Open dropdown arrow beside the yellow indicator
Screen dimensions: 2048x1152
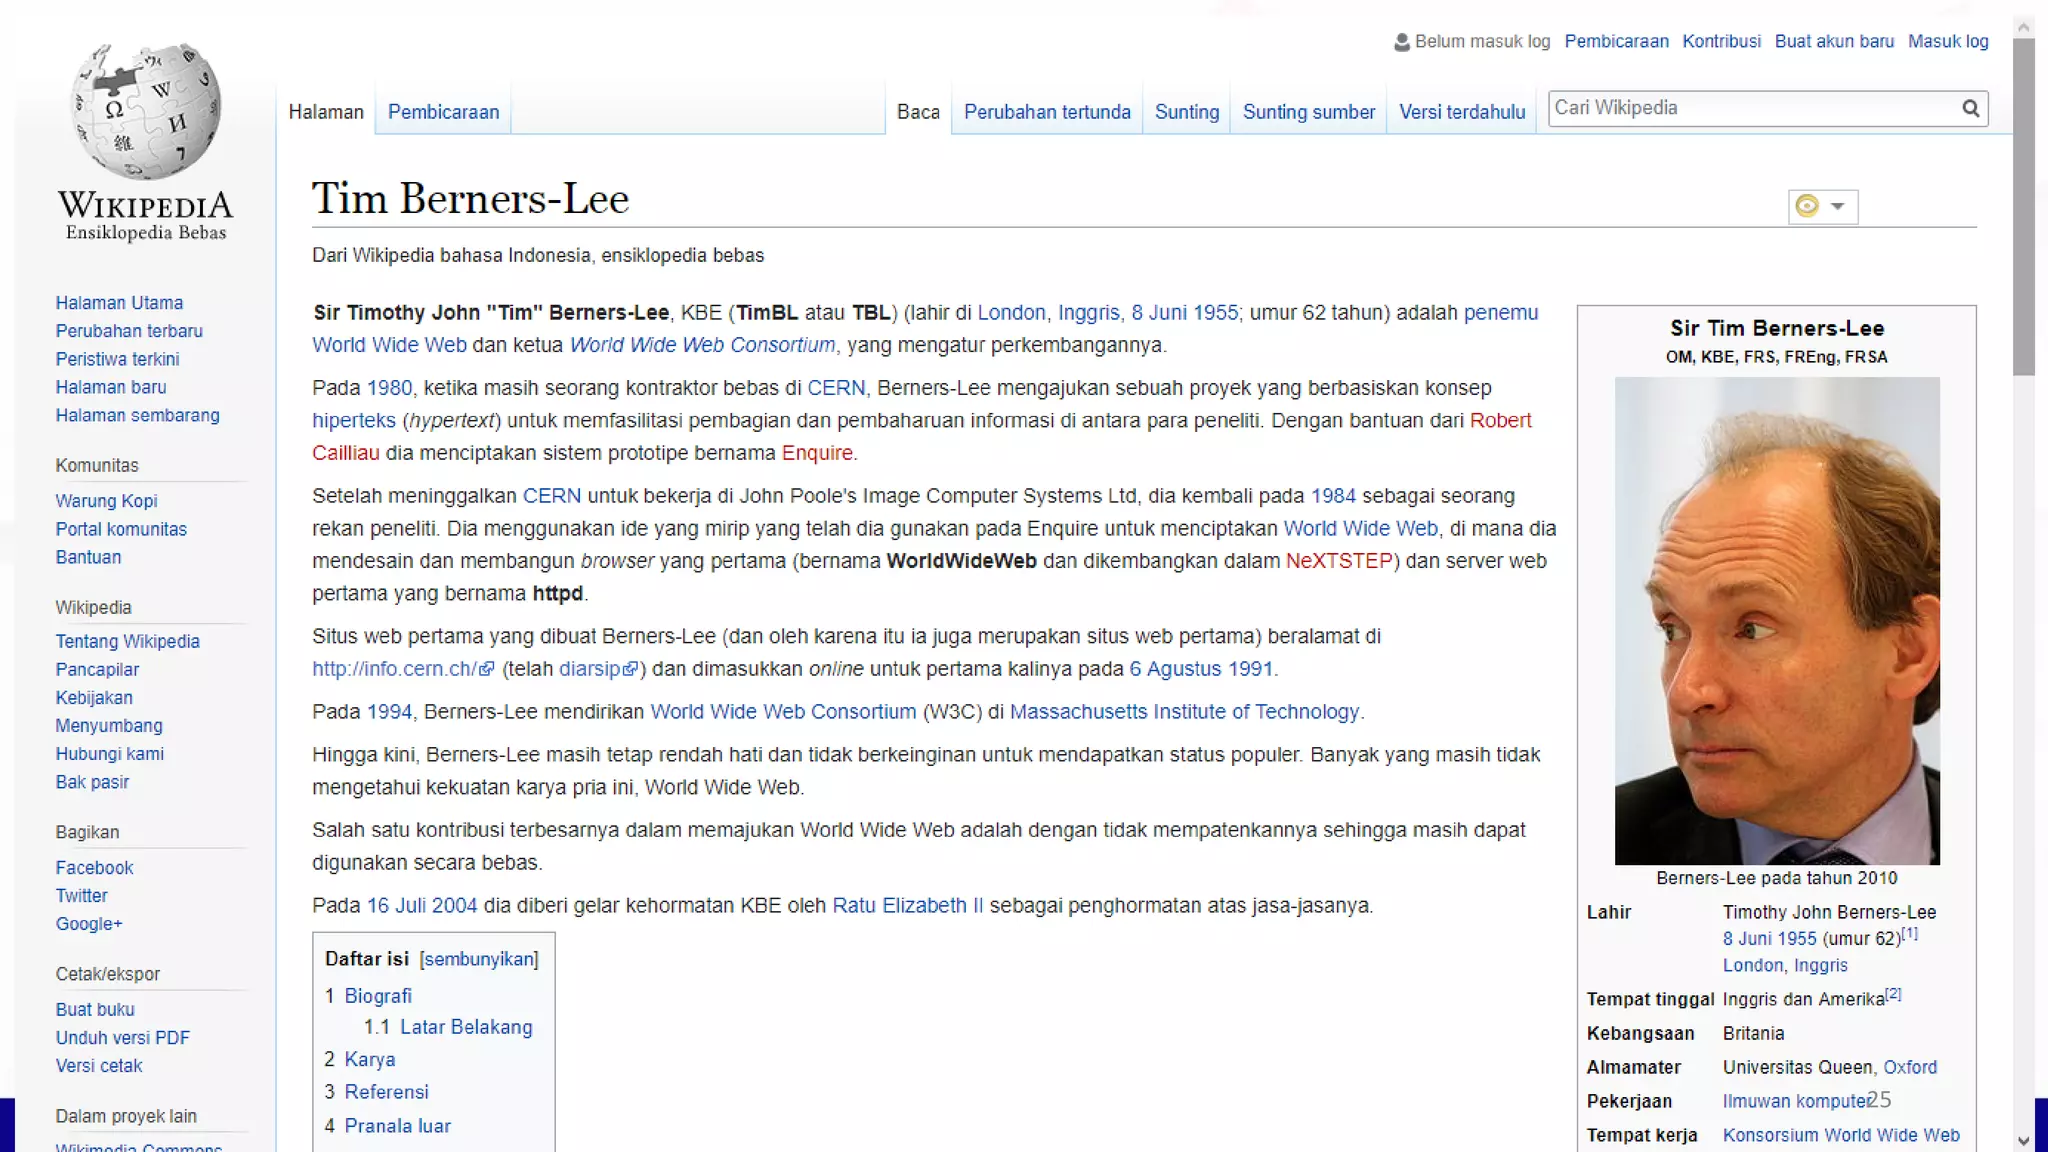coord(1837,206)
